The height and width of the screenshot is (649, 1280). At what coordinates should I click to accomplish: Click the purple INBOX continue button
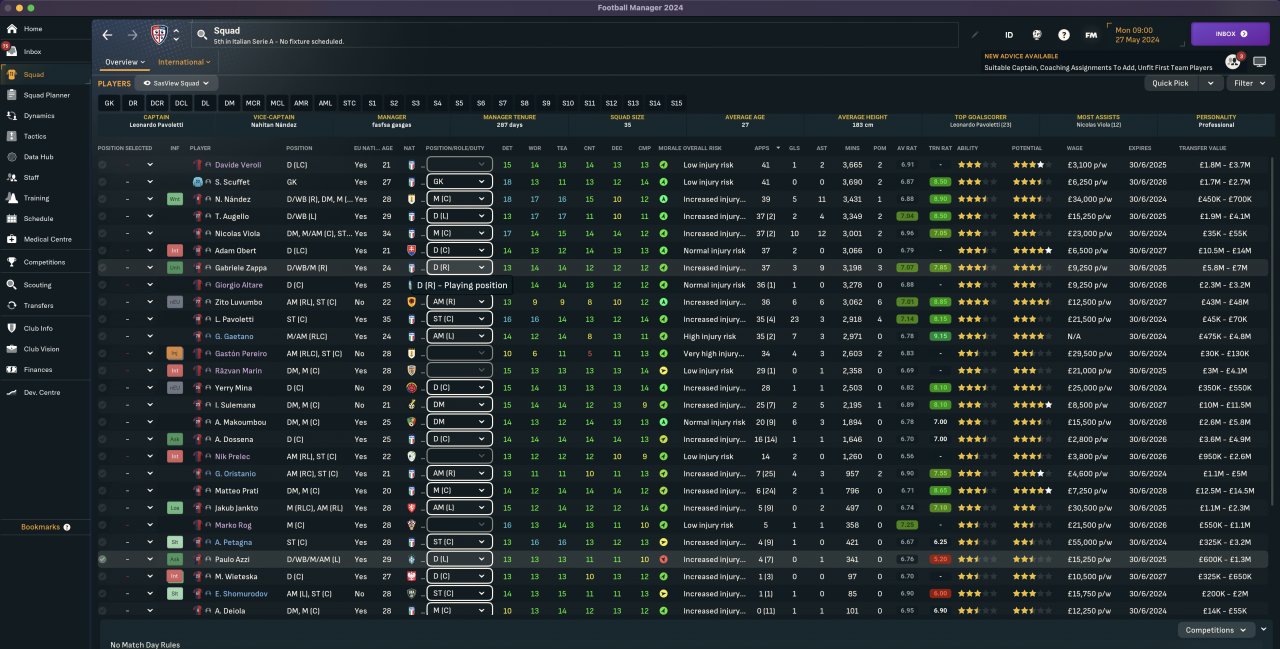1230,34
